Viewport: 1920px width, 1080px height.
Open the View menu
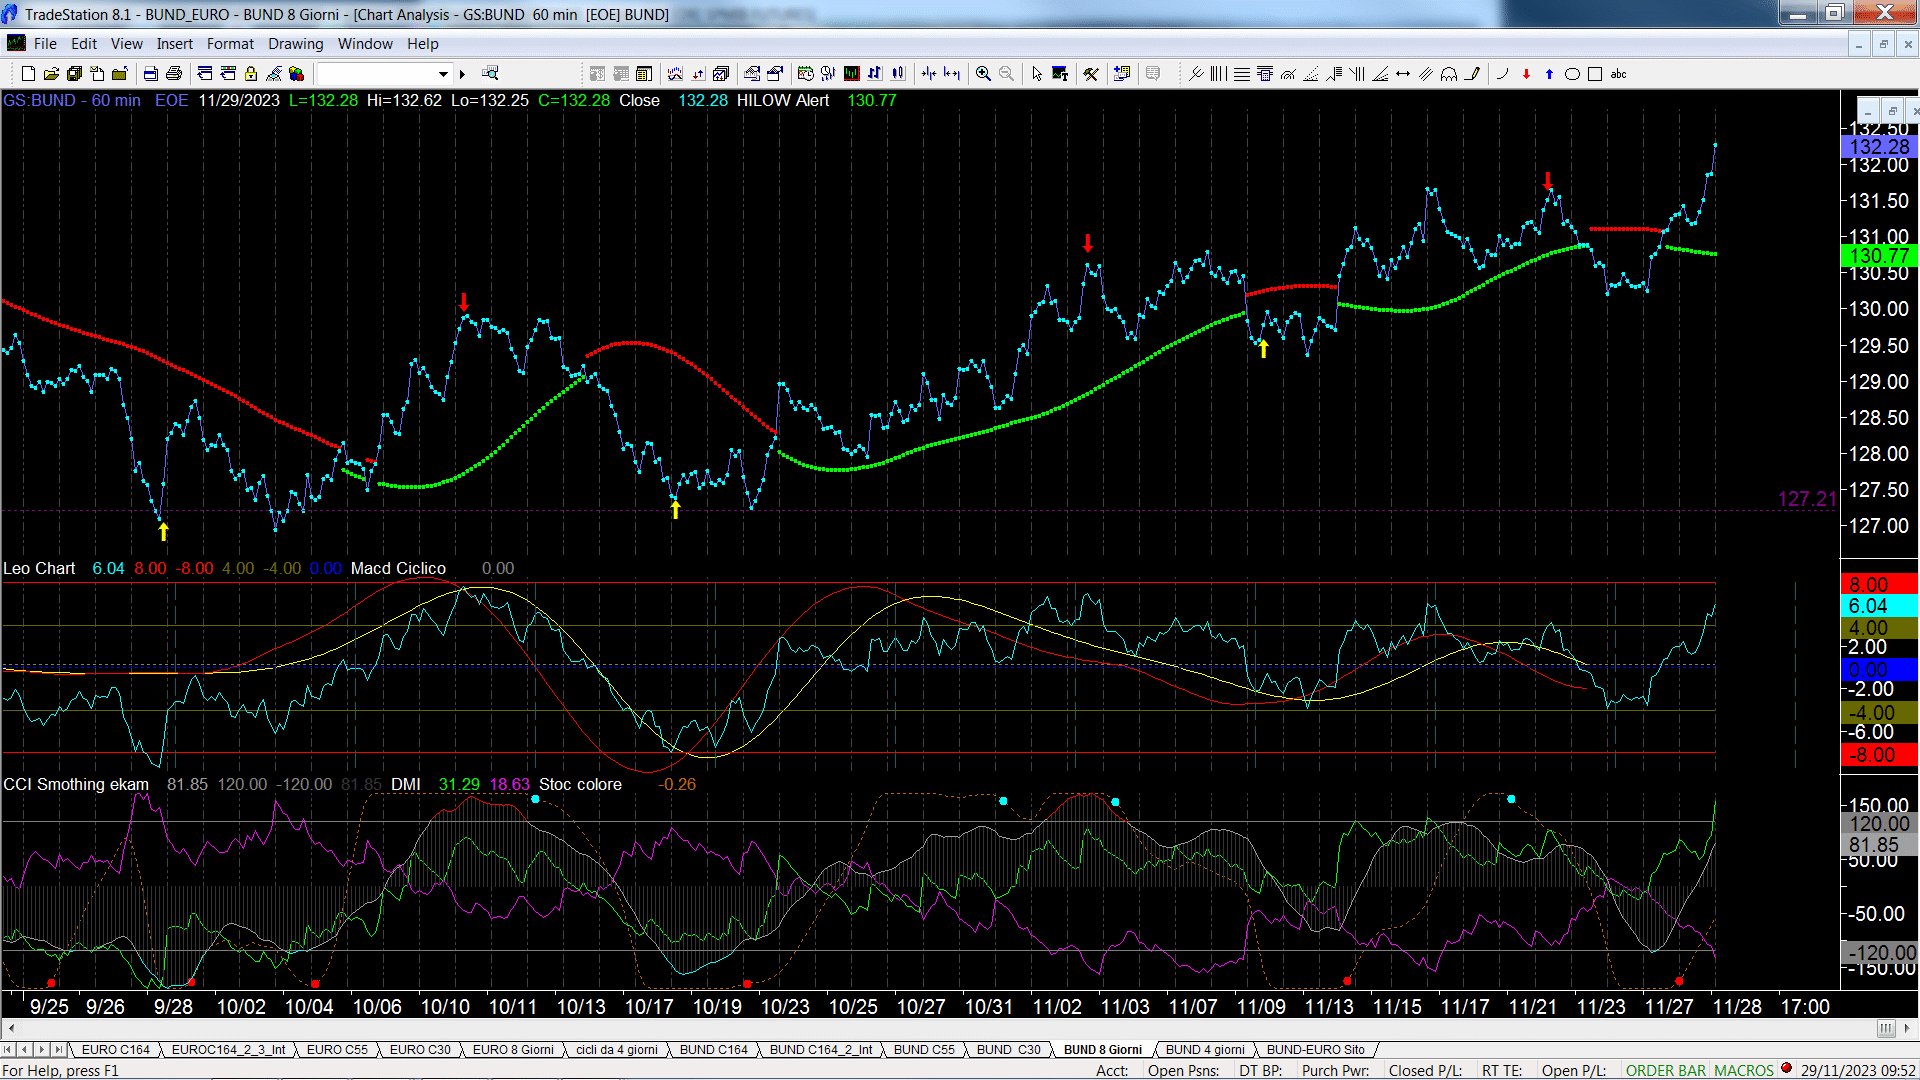coord(126,44)
